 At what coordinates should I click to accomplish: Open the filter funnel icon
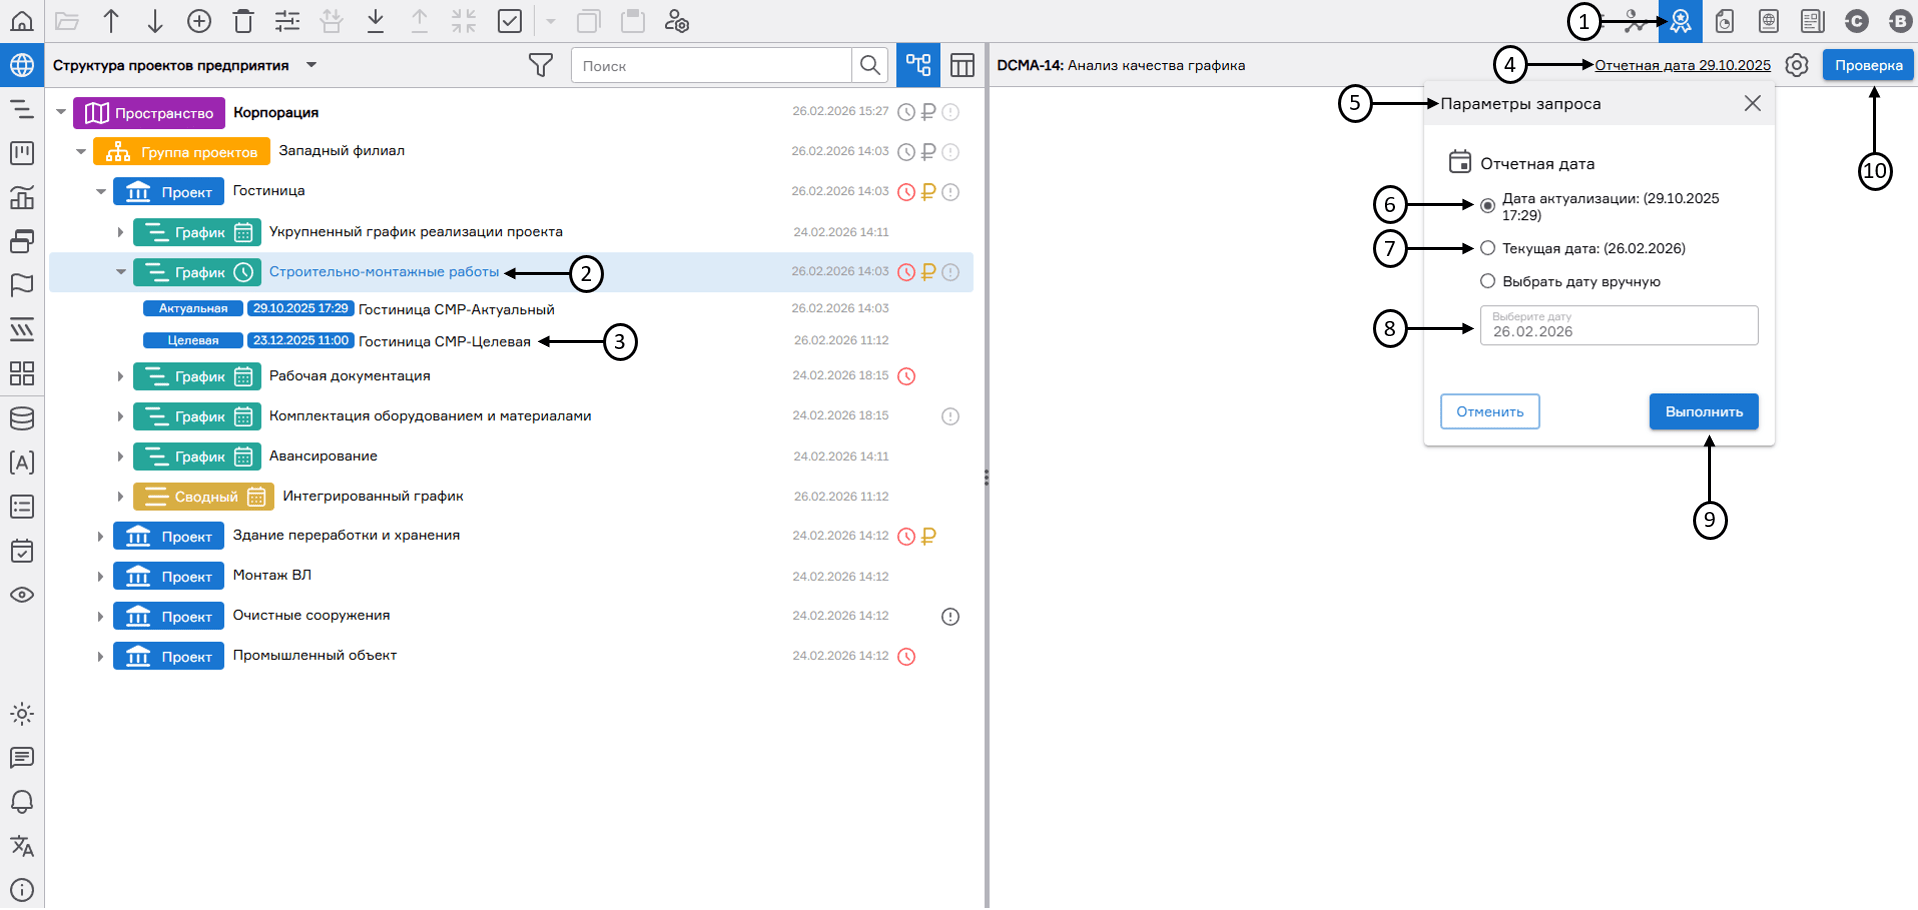(x=540, y=66)
